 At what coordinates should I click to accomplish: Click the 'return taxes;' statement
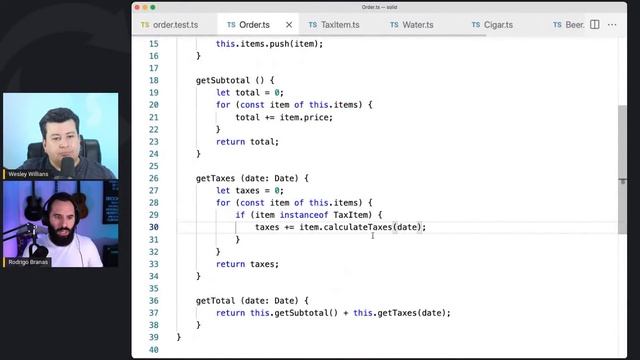(x=247, y=264)
